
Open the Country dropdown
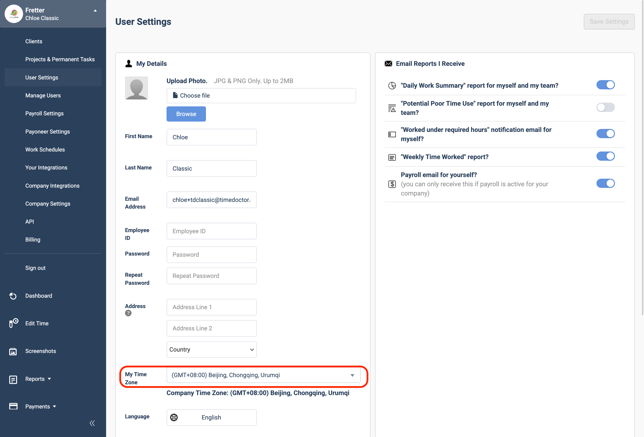click(211, 350)
